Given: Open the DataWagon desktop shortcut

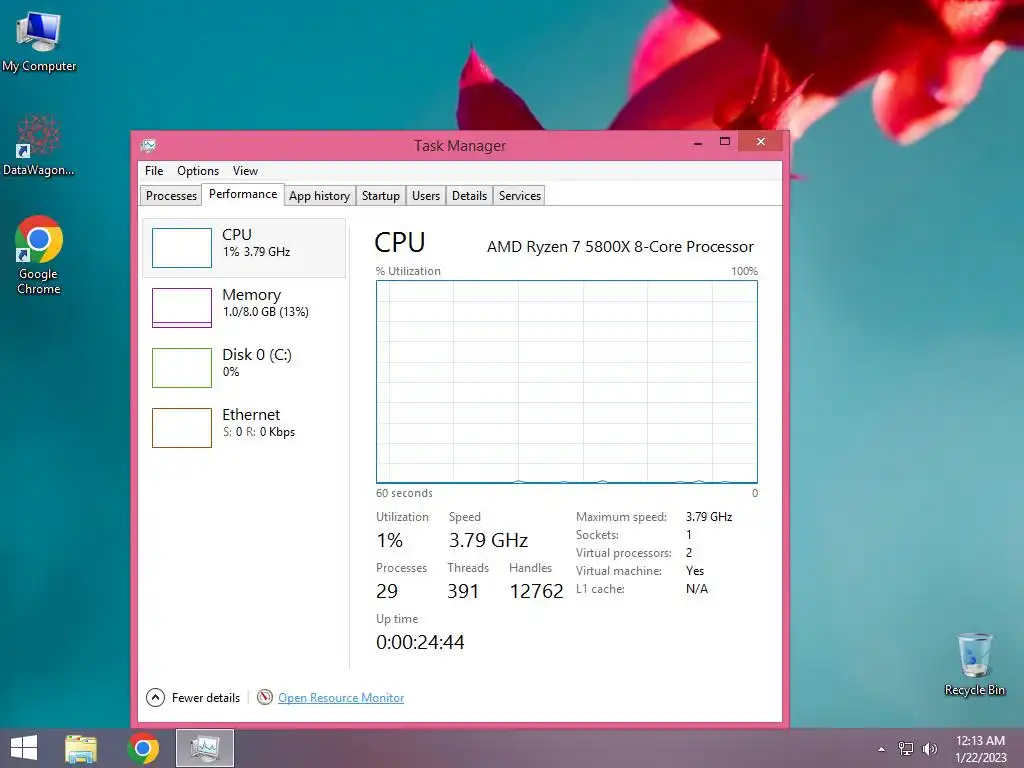Looking at the screenshot, I should [x=39, y=146].
